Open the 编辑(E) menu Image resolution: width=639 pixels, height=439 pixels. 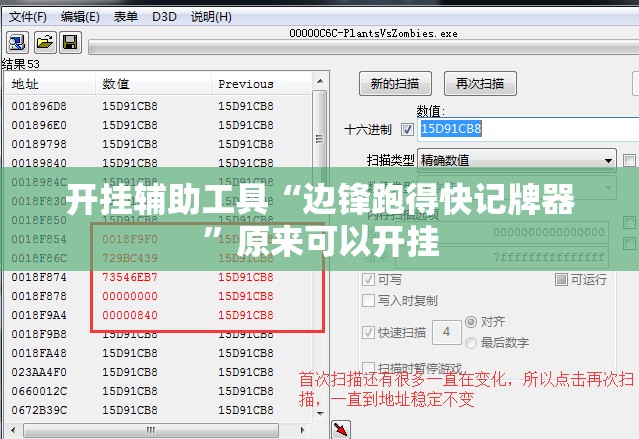click(80, 17)
